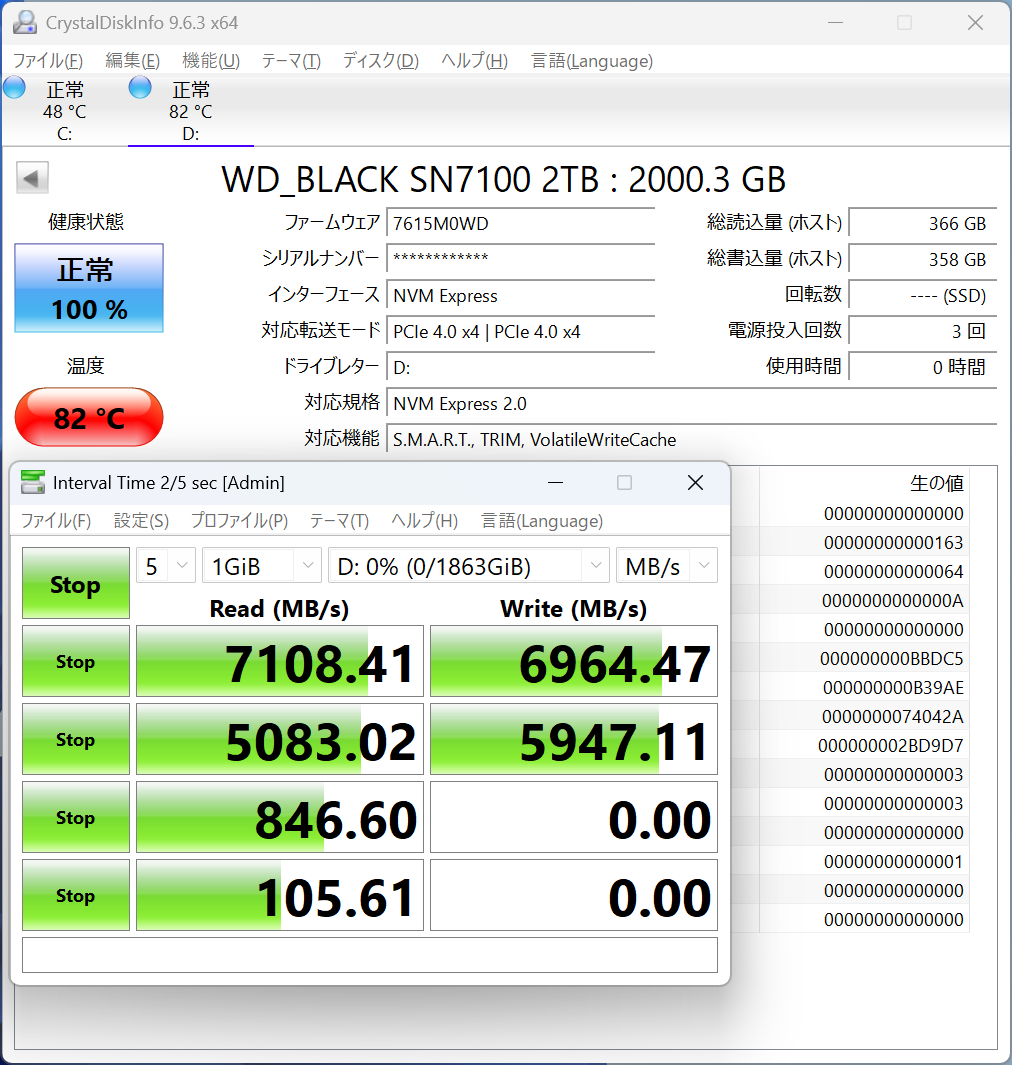Click Stop button beside 5083.02 read result
The width and height of the screenshot is (1012, 1065).
click(x=75, y=740)
